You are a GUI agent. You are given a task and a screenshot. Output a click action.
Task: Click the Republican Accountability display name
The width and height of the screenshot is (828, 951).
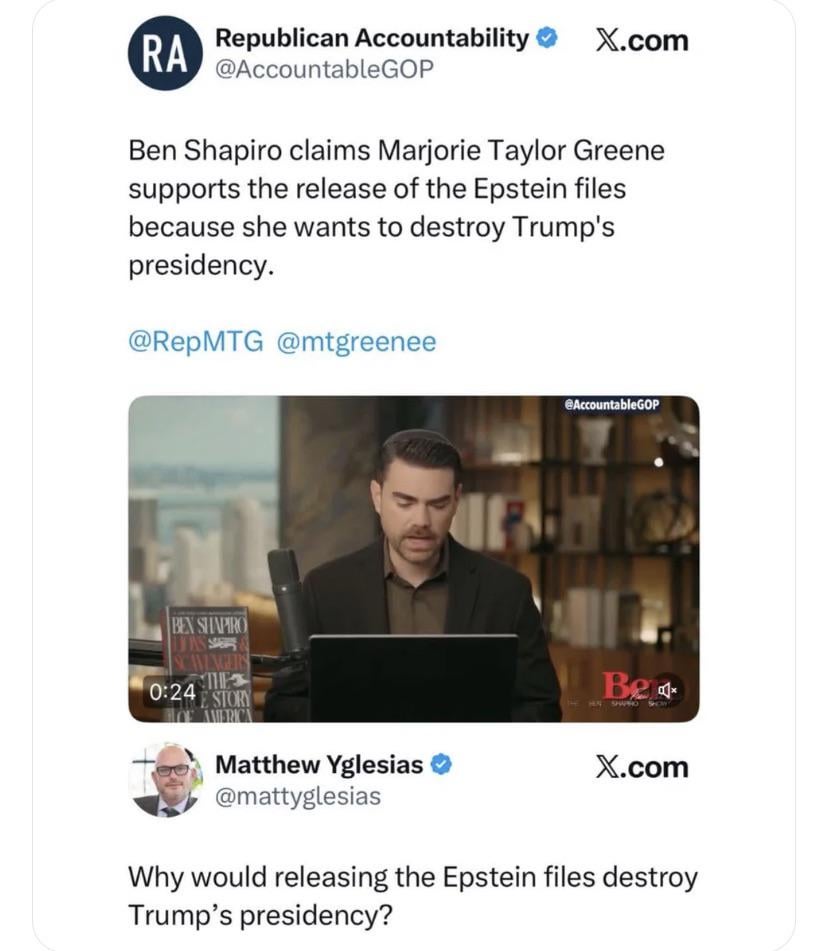click(x=372, y=38)
